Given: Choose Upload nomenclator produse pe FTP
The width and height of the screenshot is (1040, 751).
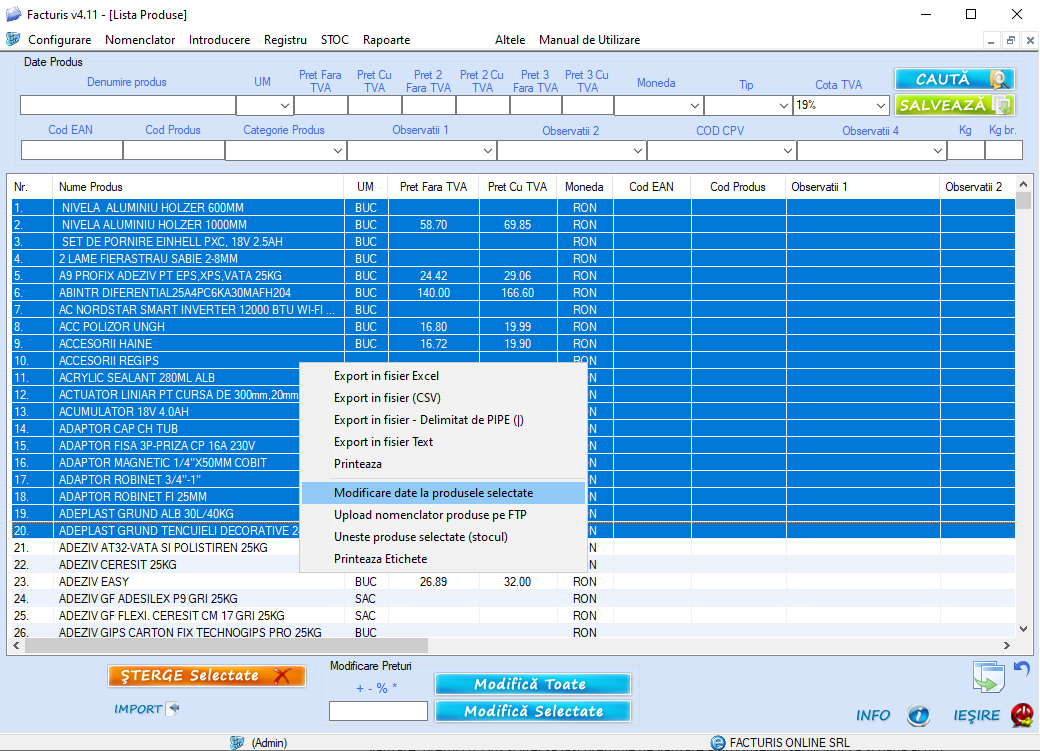Looking at the screenshot, I should pyautogui.click(x=443, y=515).
